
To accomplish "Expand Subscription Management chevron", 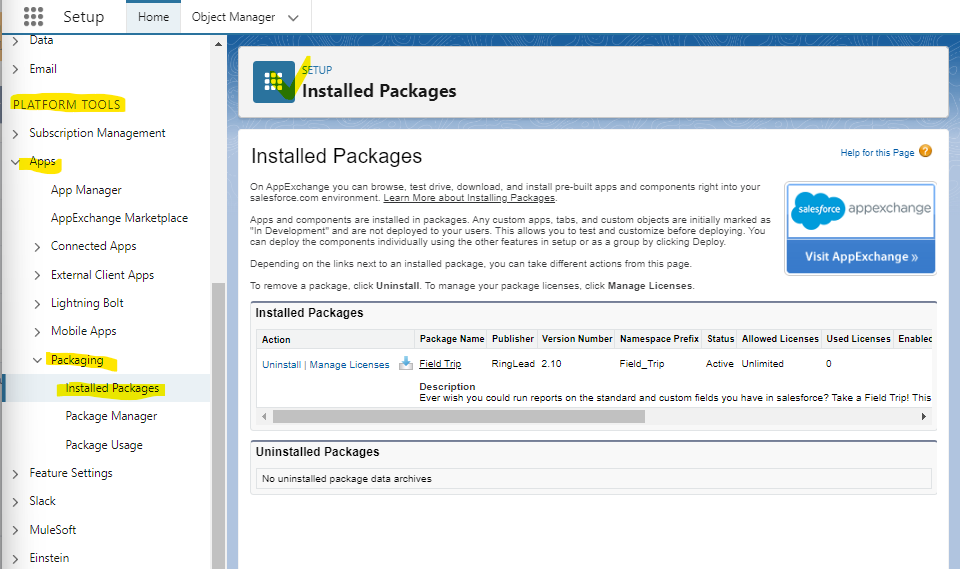I will 15,134.
